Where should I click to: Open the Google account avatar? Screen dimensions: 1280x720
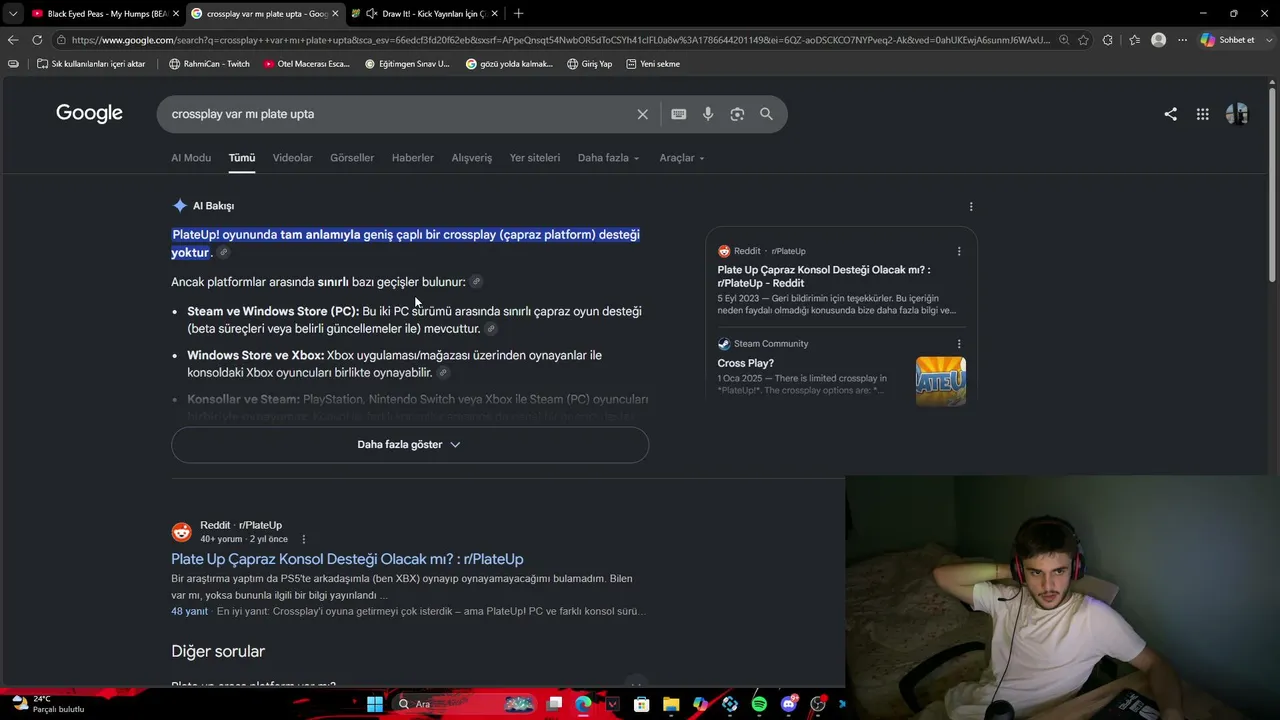tap(1237, 114)
